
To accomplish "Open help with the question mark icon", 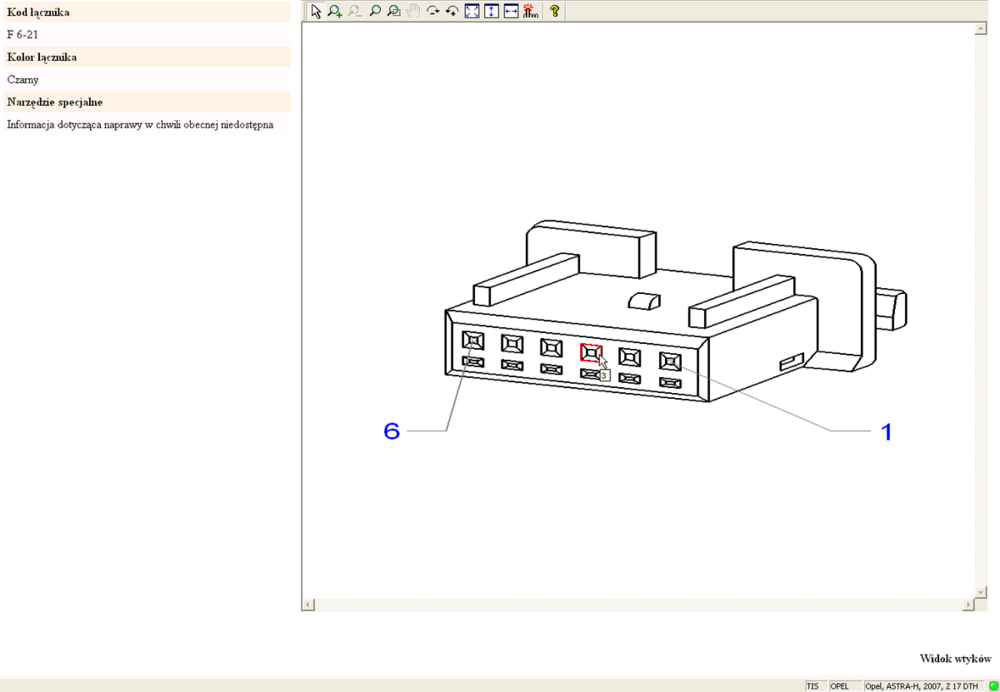I will pos(554,11).
